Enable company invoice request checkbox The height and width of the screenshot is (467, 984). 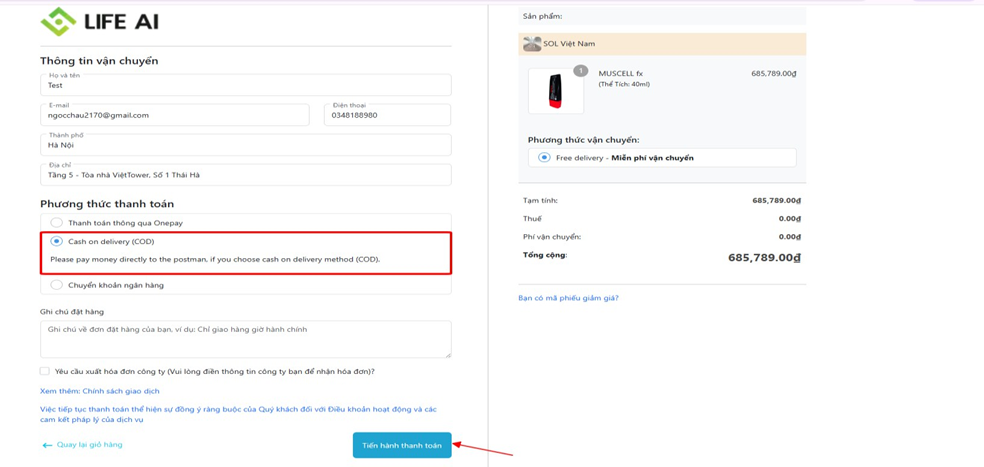45,371
